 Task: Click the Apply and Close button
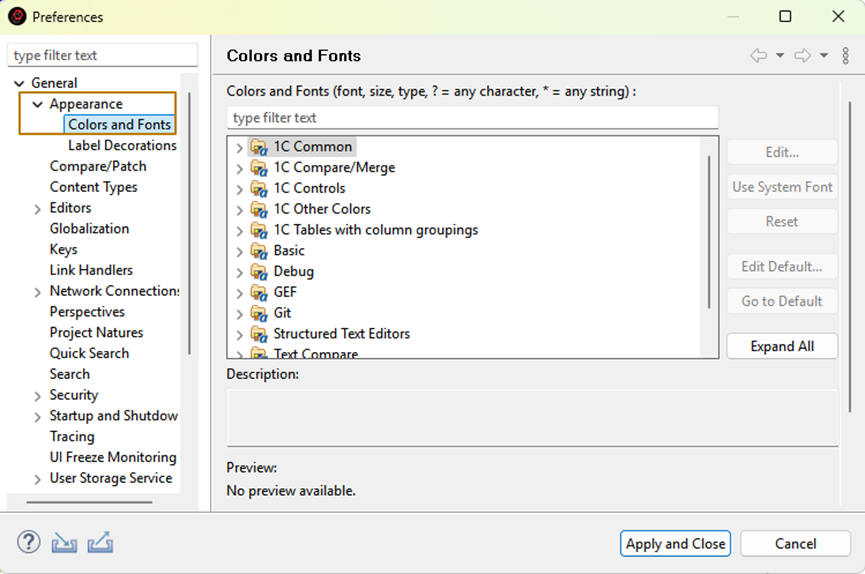675,544
